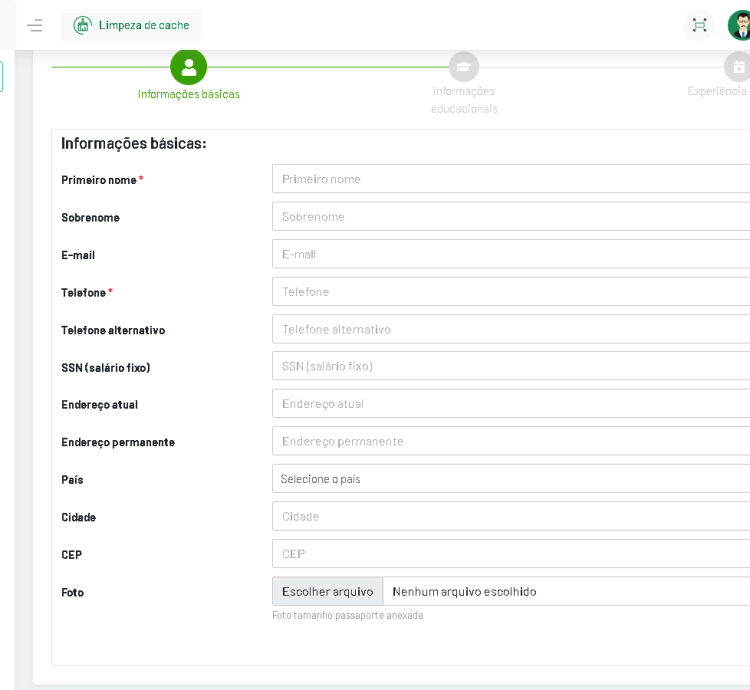Click the CEP input field
Viewport: 750px width, 690px height.
click(510, 554)
